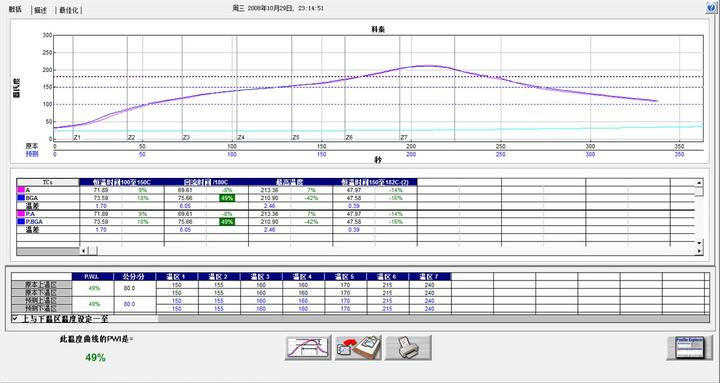Click the horizontal scrollbar thumb under TC table

(93, 251)
